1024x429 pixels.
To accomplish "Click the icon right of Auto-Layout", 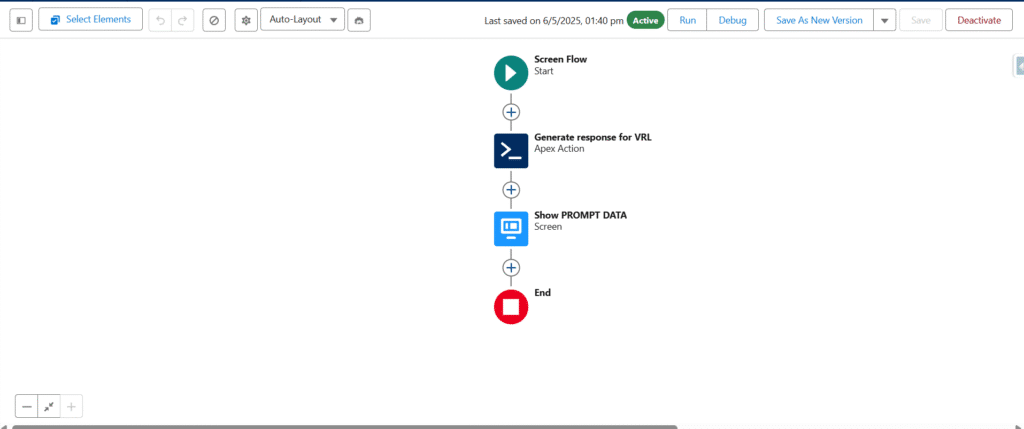I will tap(359, 20).
